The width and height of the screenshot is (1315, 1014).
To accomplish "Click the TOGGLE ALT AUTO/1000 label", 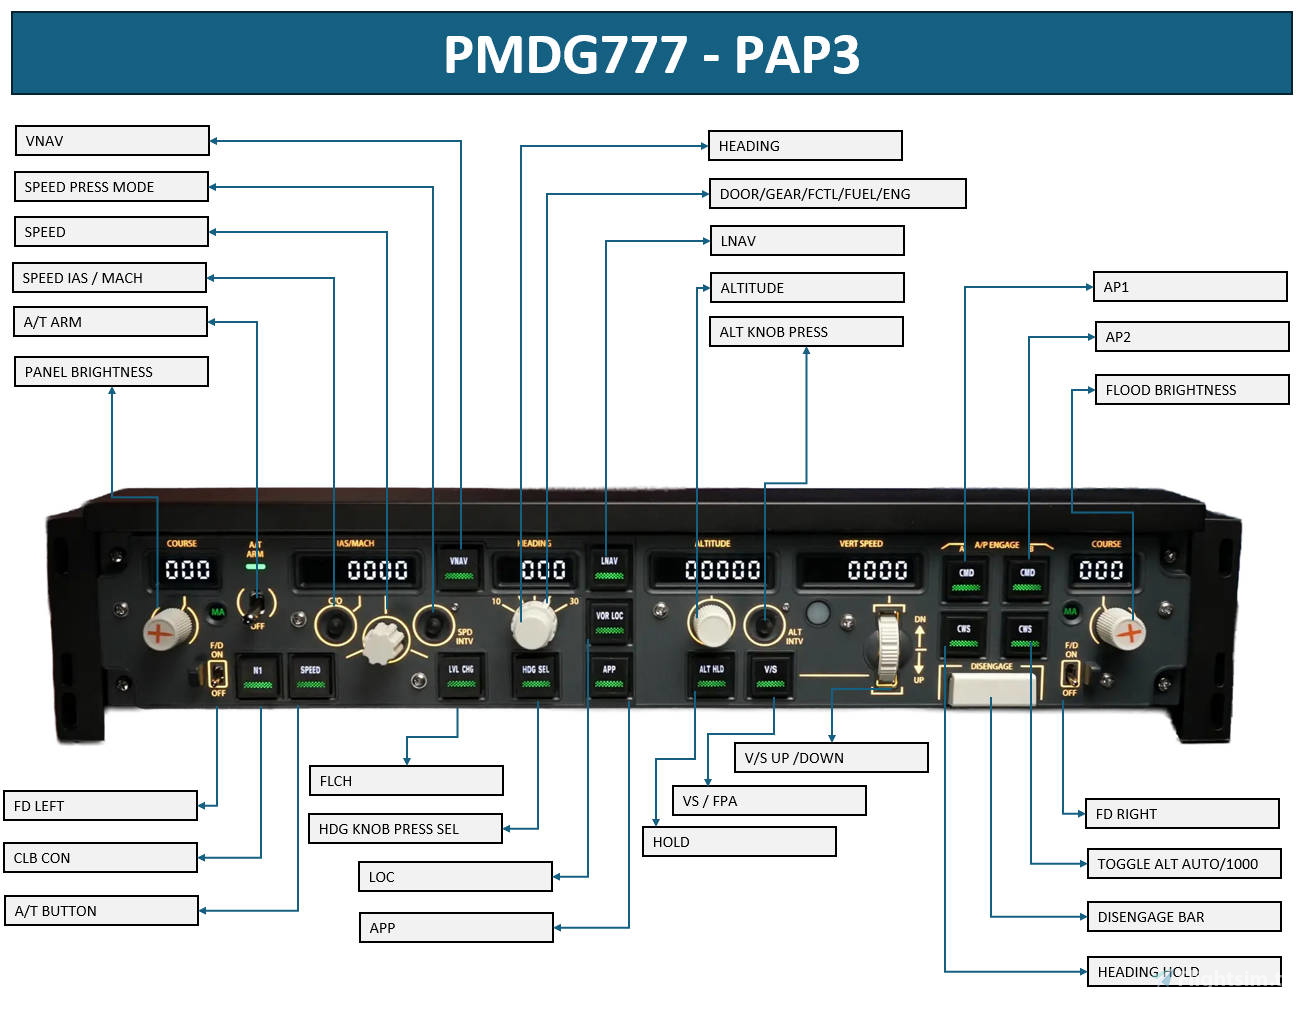I will 1184,864.
